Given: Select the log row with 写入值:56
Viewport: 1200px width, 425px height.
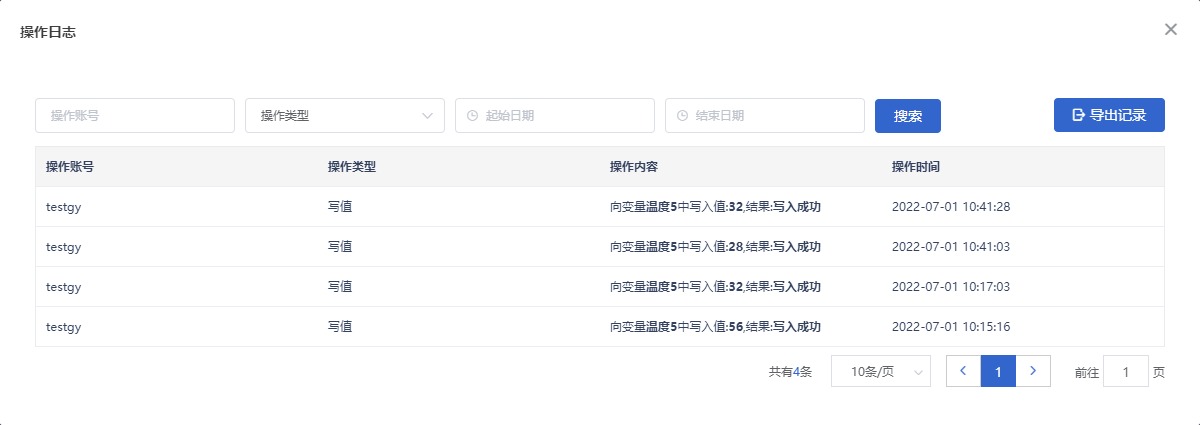Looking at the screenshot, I should click(x=600, y=326).
